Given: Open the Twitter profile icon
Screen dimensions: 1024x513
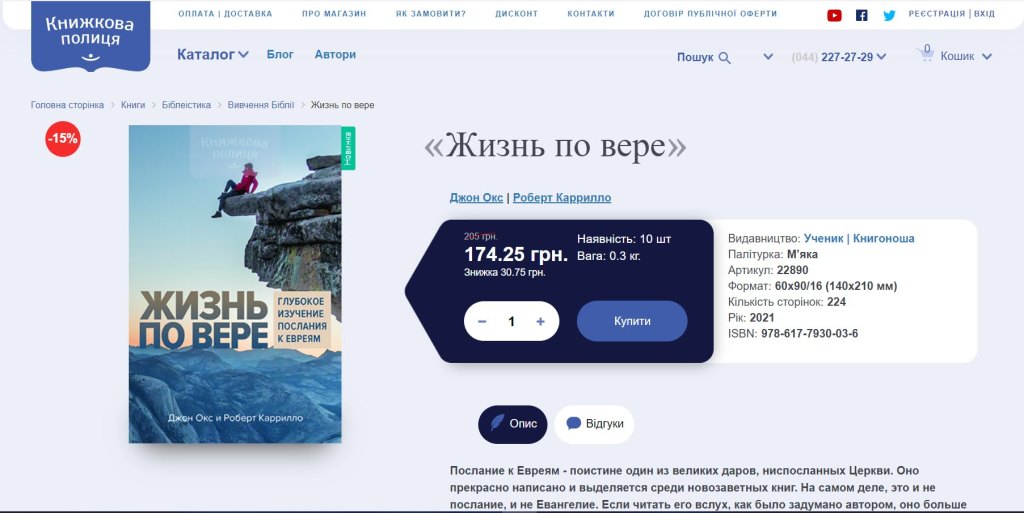Looking at the screenshot, I should 889,15.
